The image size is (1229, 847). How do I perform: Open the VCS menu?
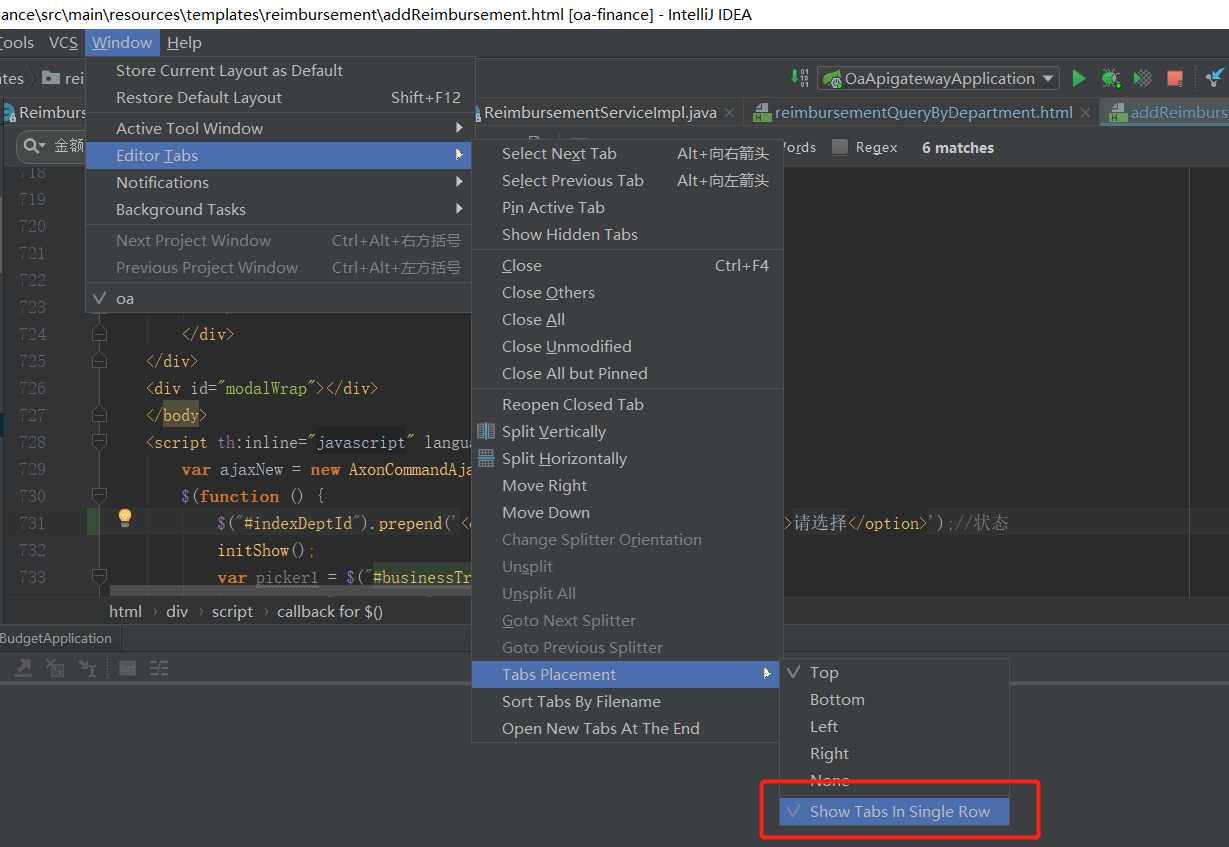pyautogui.click(x=63, y=43)
